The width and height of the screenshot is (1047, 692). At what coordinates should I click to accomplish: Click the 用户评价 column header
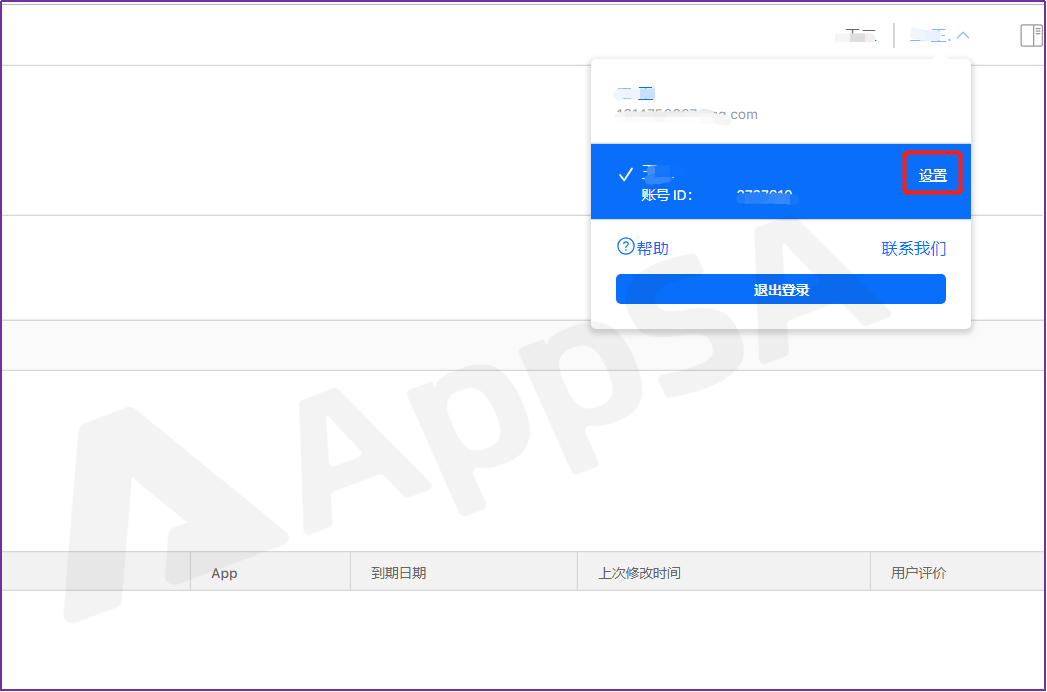pyautogui.click(x=958, y=572)
